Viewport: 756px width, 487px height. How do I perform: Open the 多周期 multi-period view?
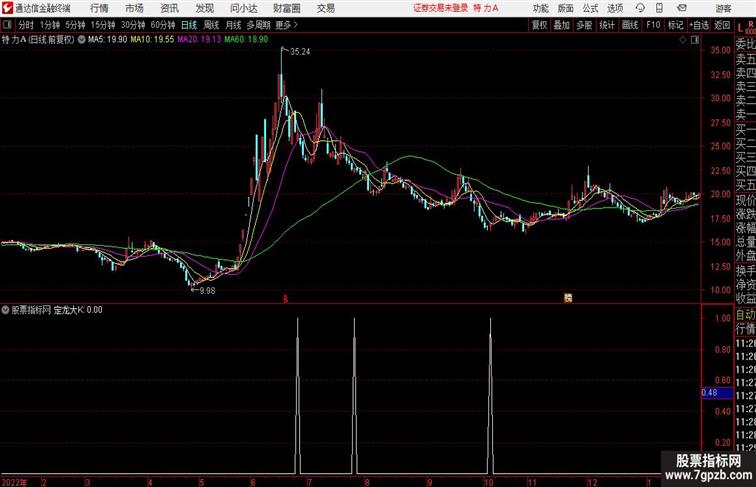coord(258,25)
